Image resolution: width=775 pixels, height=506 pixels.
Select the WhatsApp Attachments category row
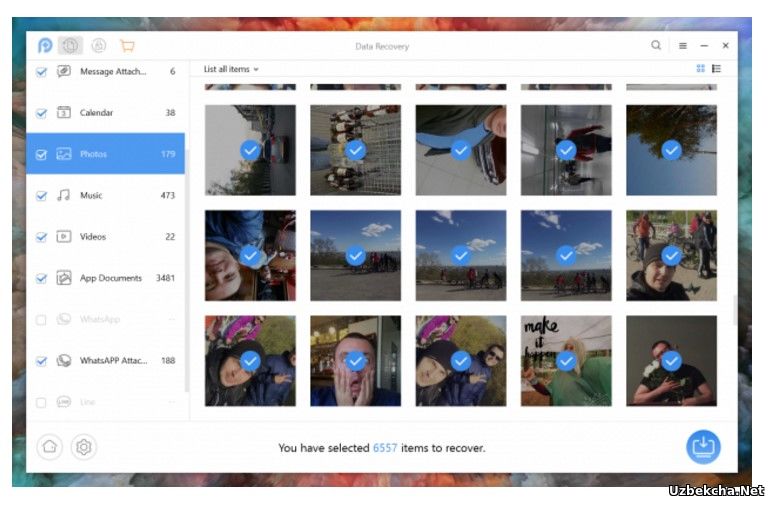106,361
